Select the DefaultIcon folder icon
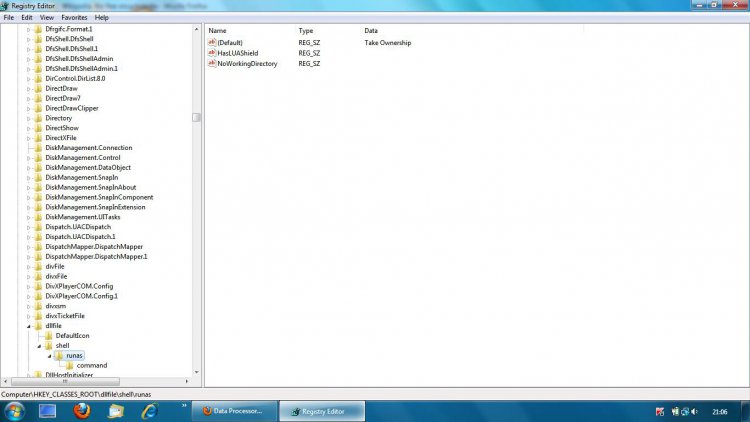 [x=48, y=335]
